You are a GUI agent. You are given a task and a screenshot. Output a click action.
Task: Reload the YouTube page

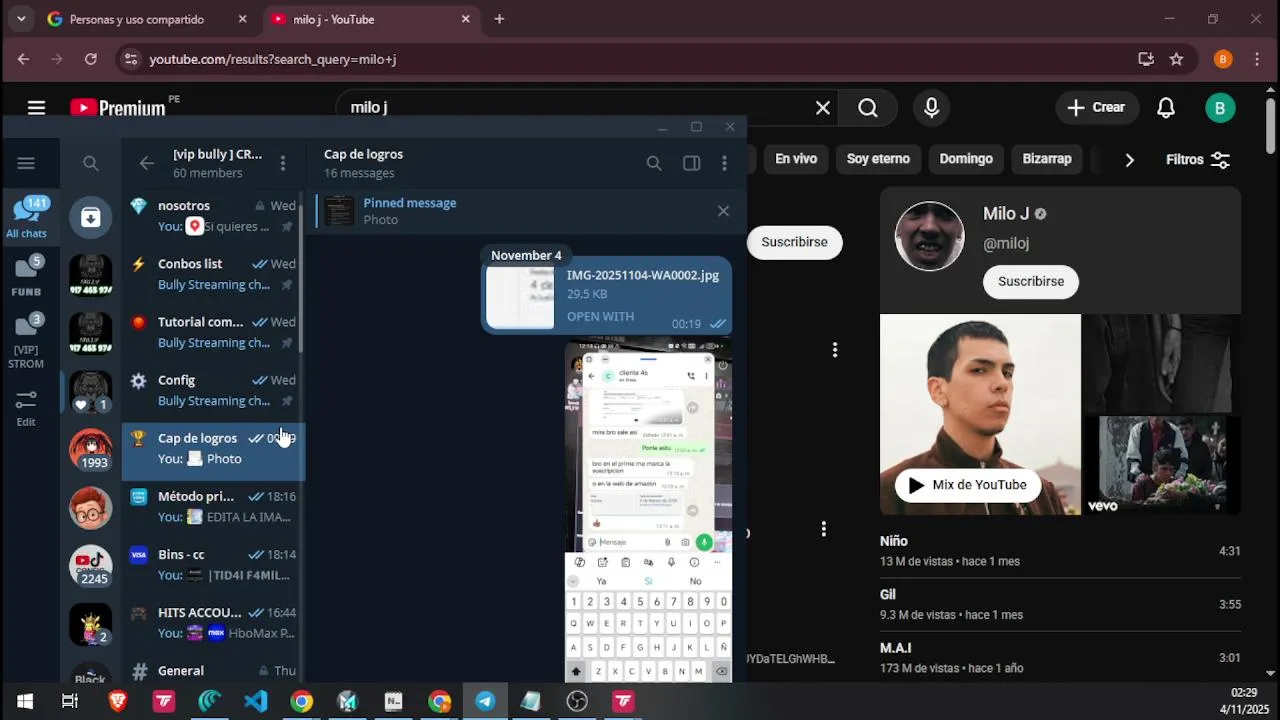point(90,59)
